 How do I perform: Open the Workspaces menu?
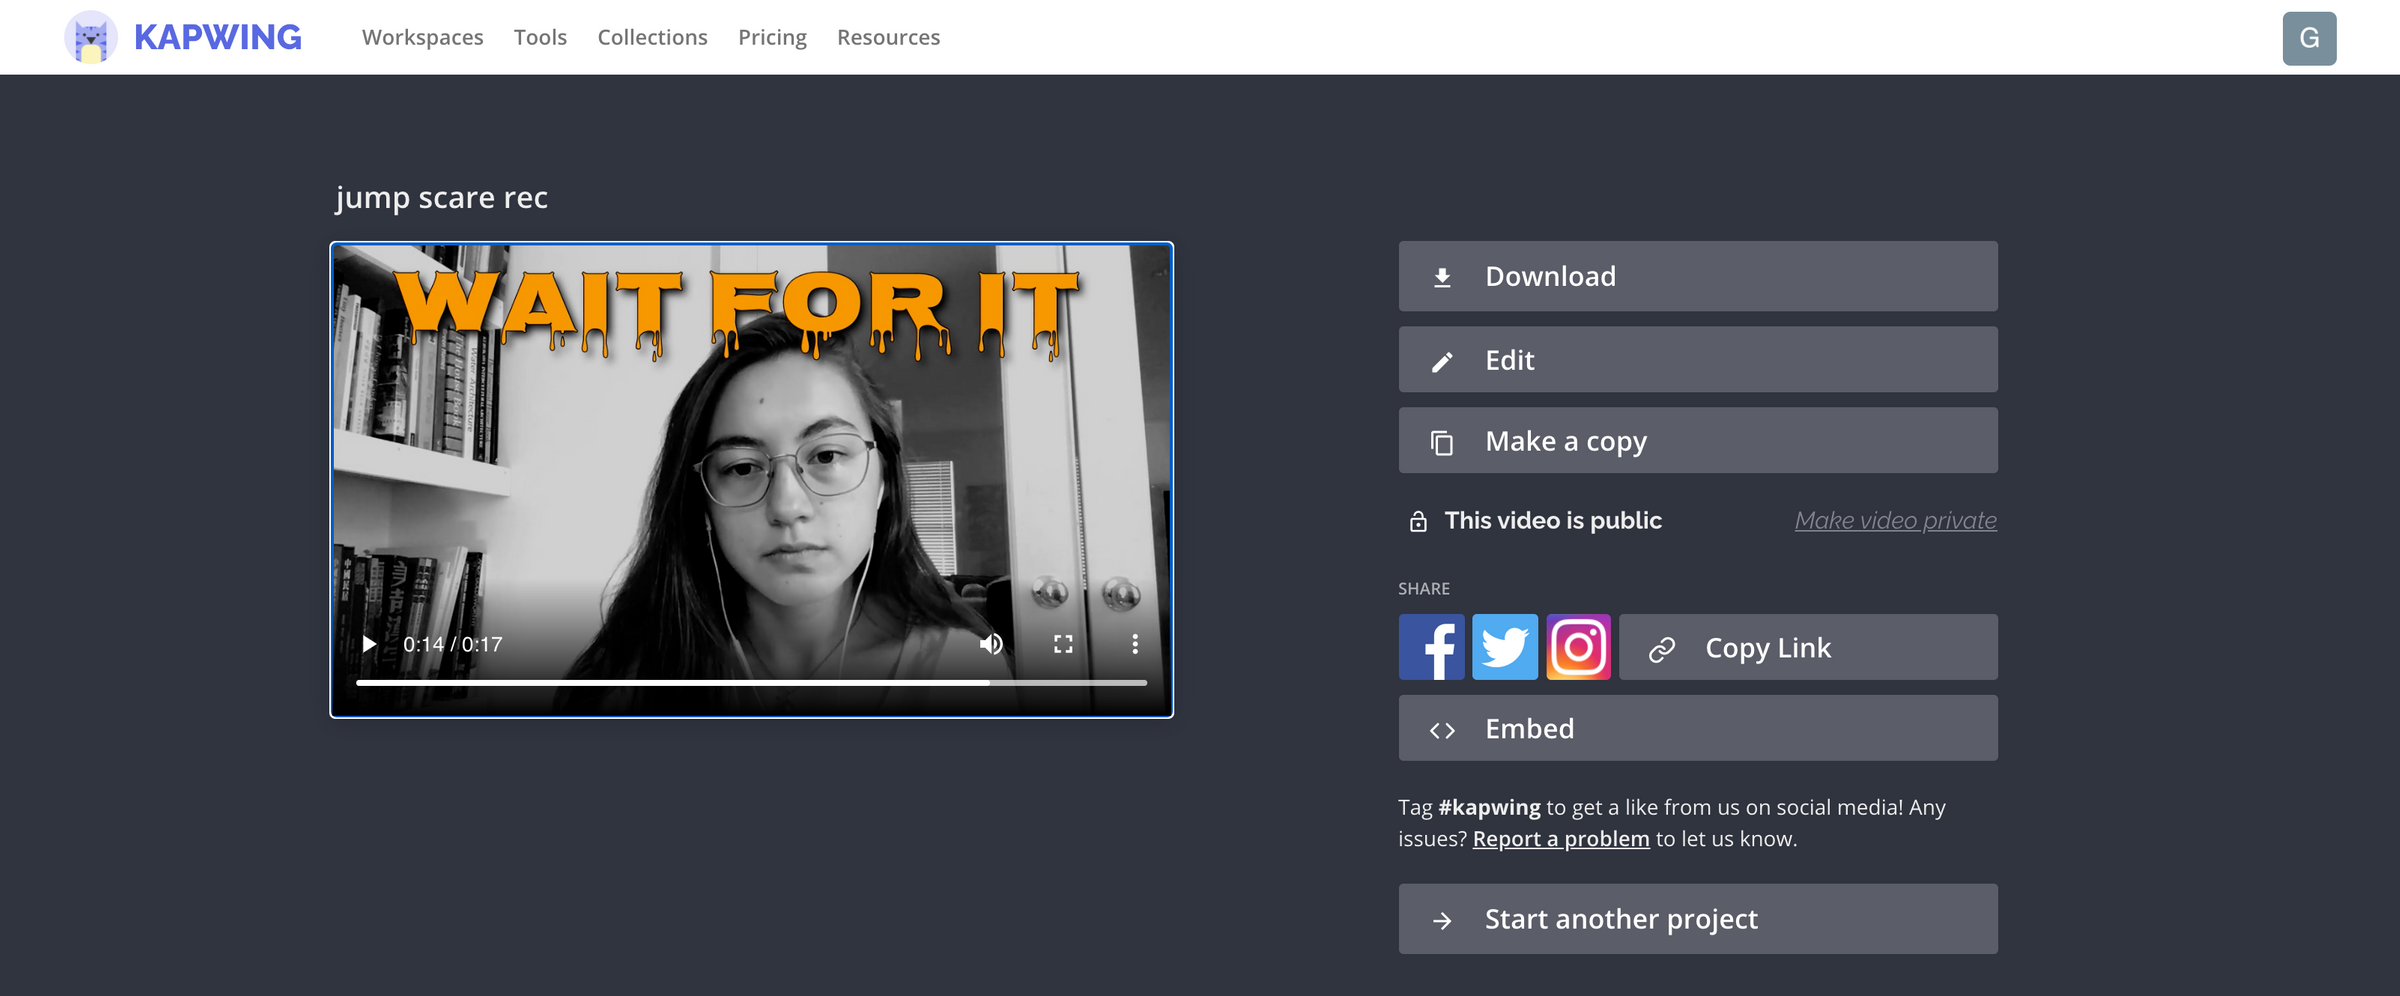(422, 38)
